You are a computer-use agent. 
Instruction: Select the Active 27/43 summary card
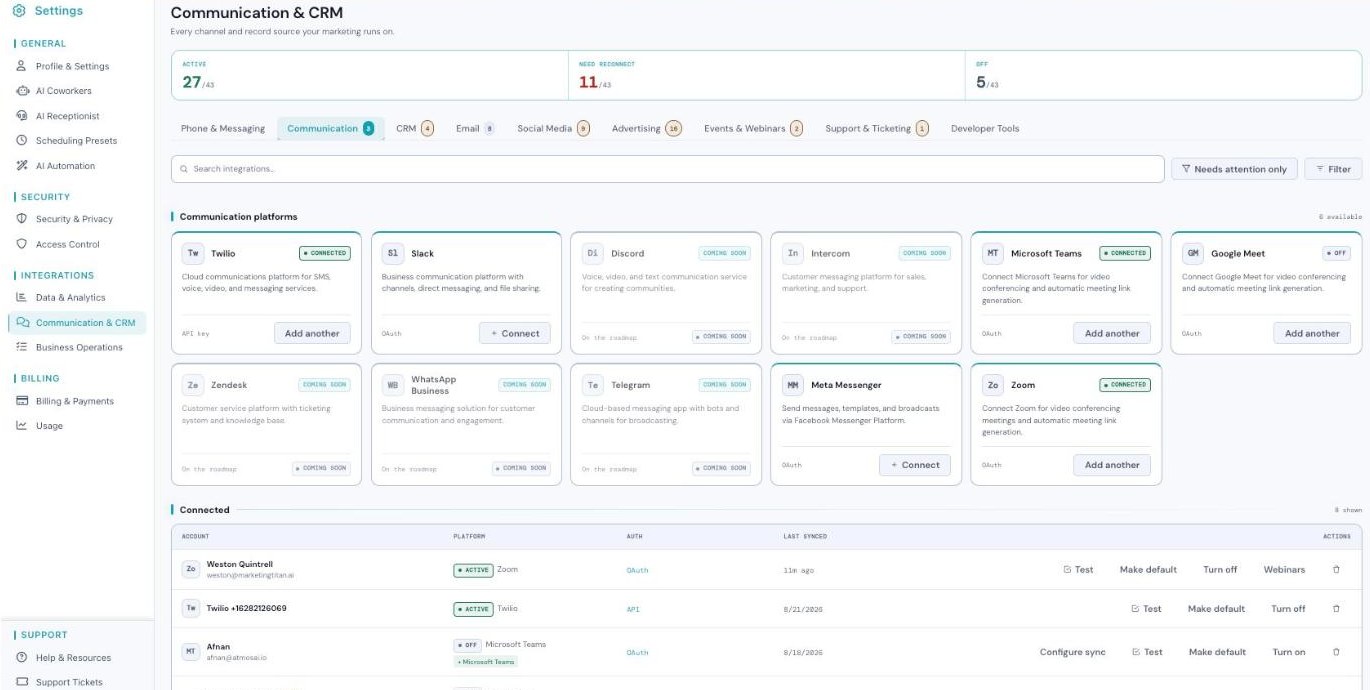pyautogui.click(x=369, y=76)
